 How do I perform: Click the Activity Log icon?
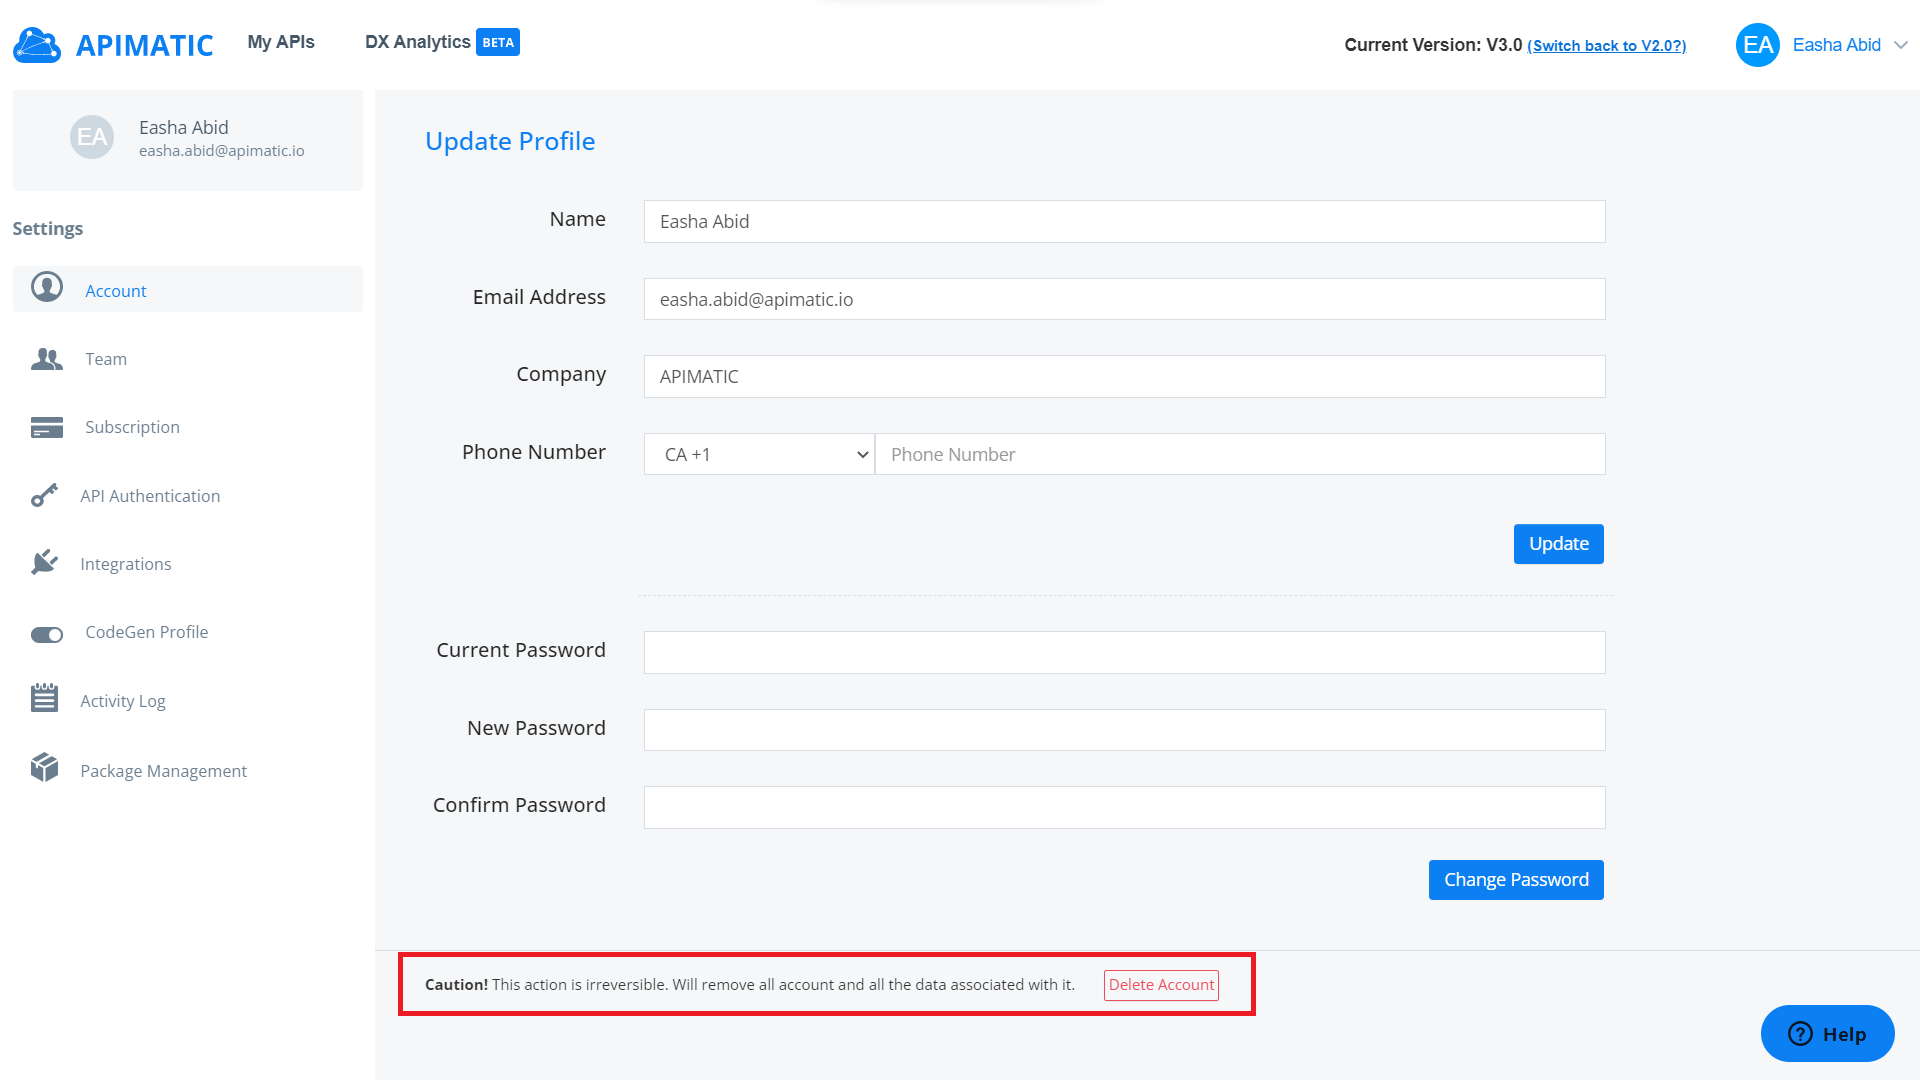[46, 699]
